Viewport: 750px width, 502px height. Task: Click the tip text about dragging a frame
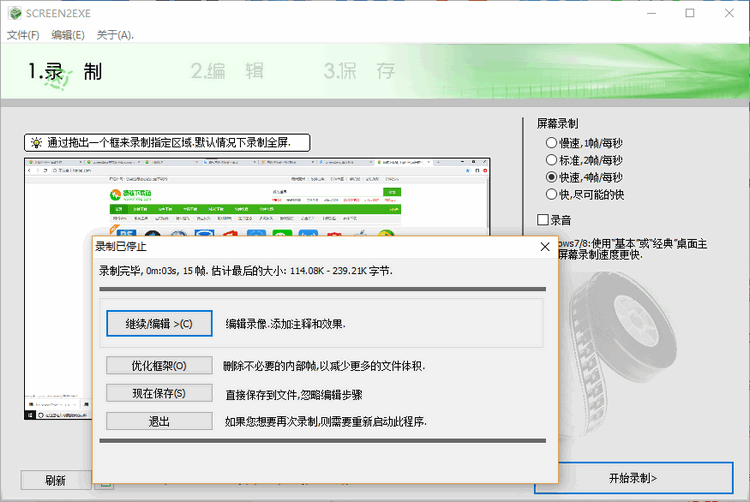click(169, 142)
